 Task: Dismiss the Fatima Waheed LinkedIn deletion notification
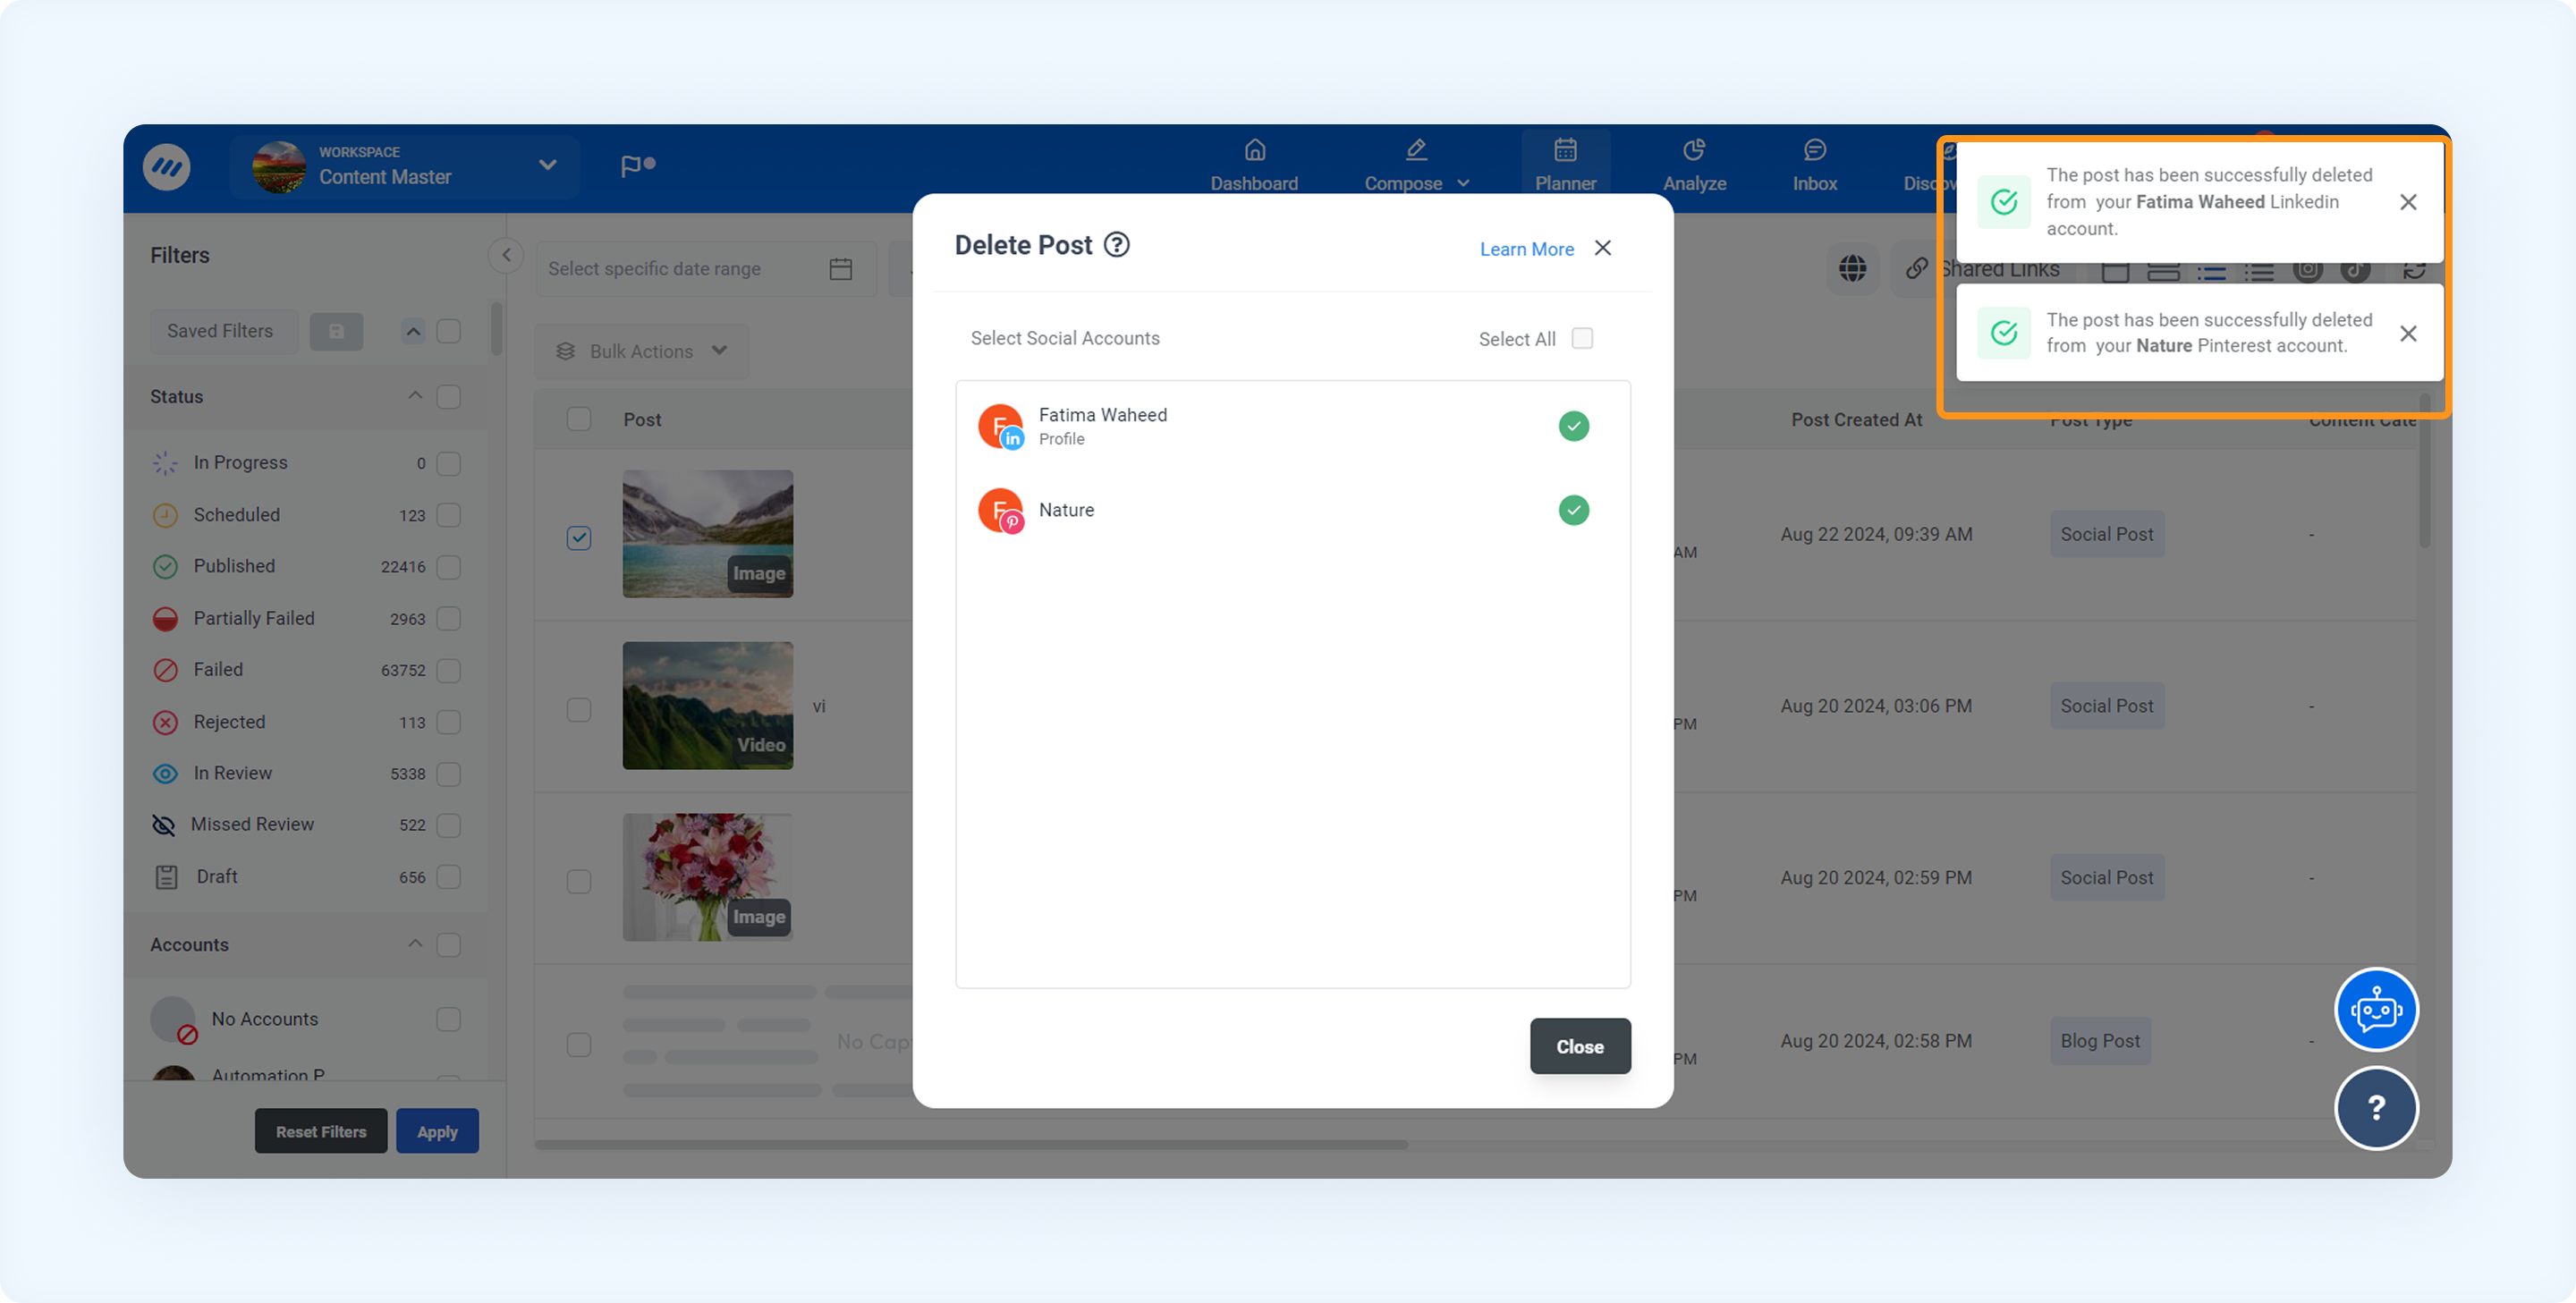(x=2408, y=202)
